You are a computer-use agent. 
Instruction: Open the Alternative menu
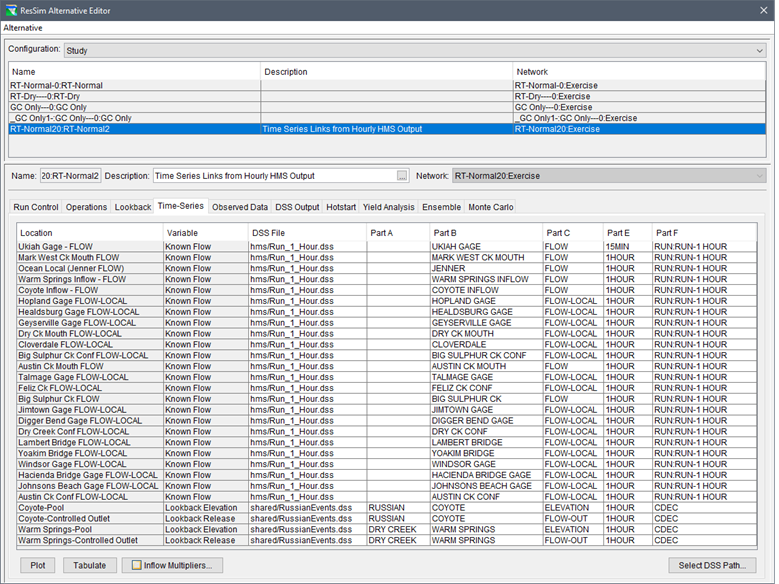tap(23, 28)
